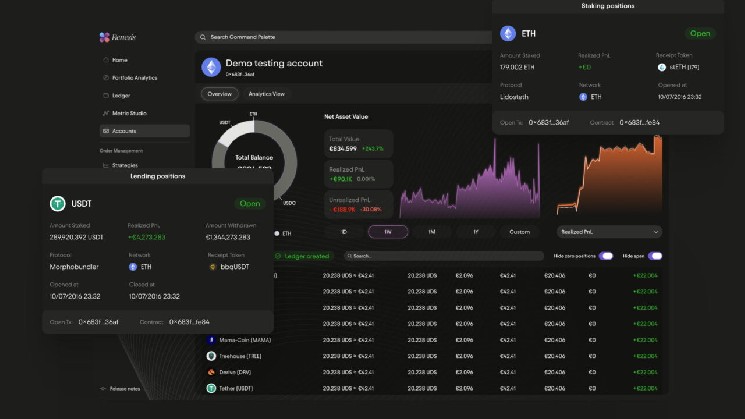Toggle the Hide spam switch
745x419 pixels.
(655, 256)
